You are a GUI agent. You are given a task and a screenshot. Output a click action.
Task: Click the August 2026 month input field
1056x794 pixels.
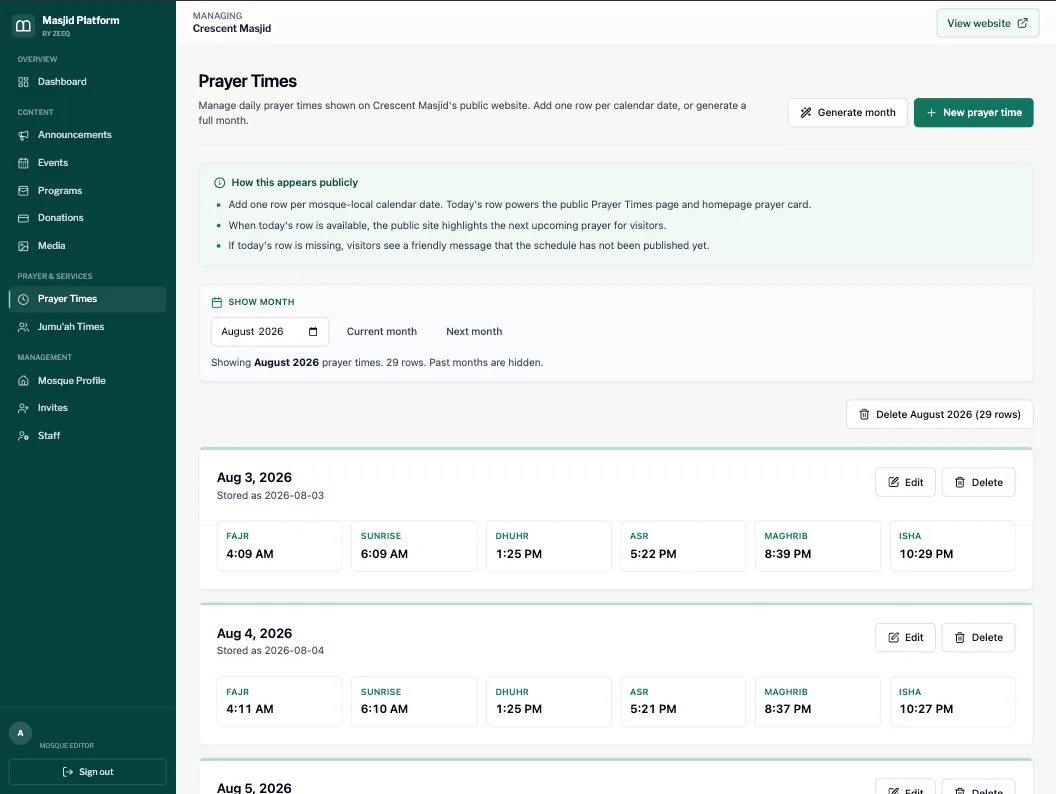(x=270, y=331)
